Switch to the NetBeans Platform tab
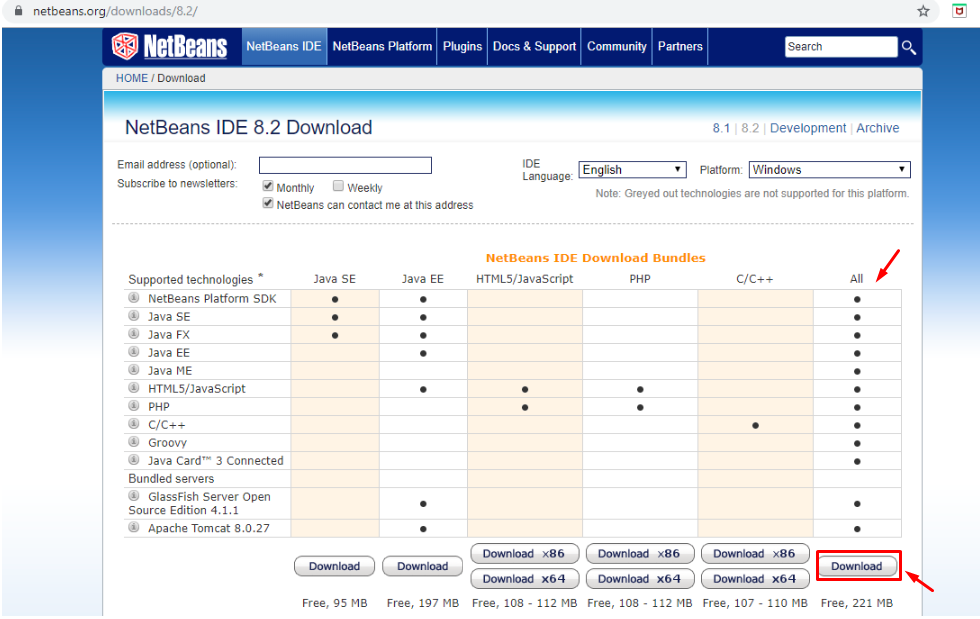Image resolution: width=980 pixels, height=619 pixels. click(381, 46)
